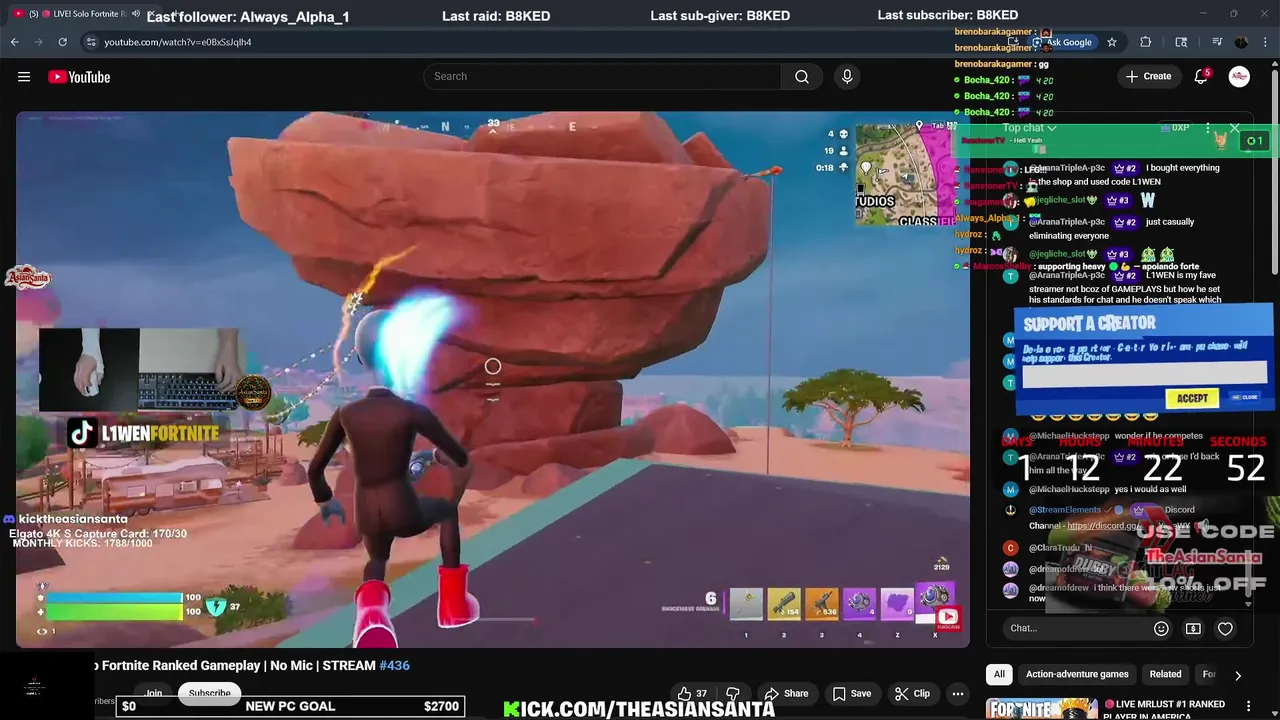Open more actions ellipsis below the video
The image size is (1280, 720).
[x=957, y=693]
